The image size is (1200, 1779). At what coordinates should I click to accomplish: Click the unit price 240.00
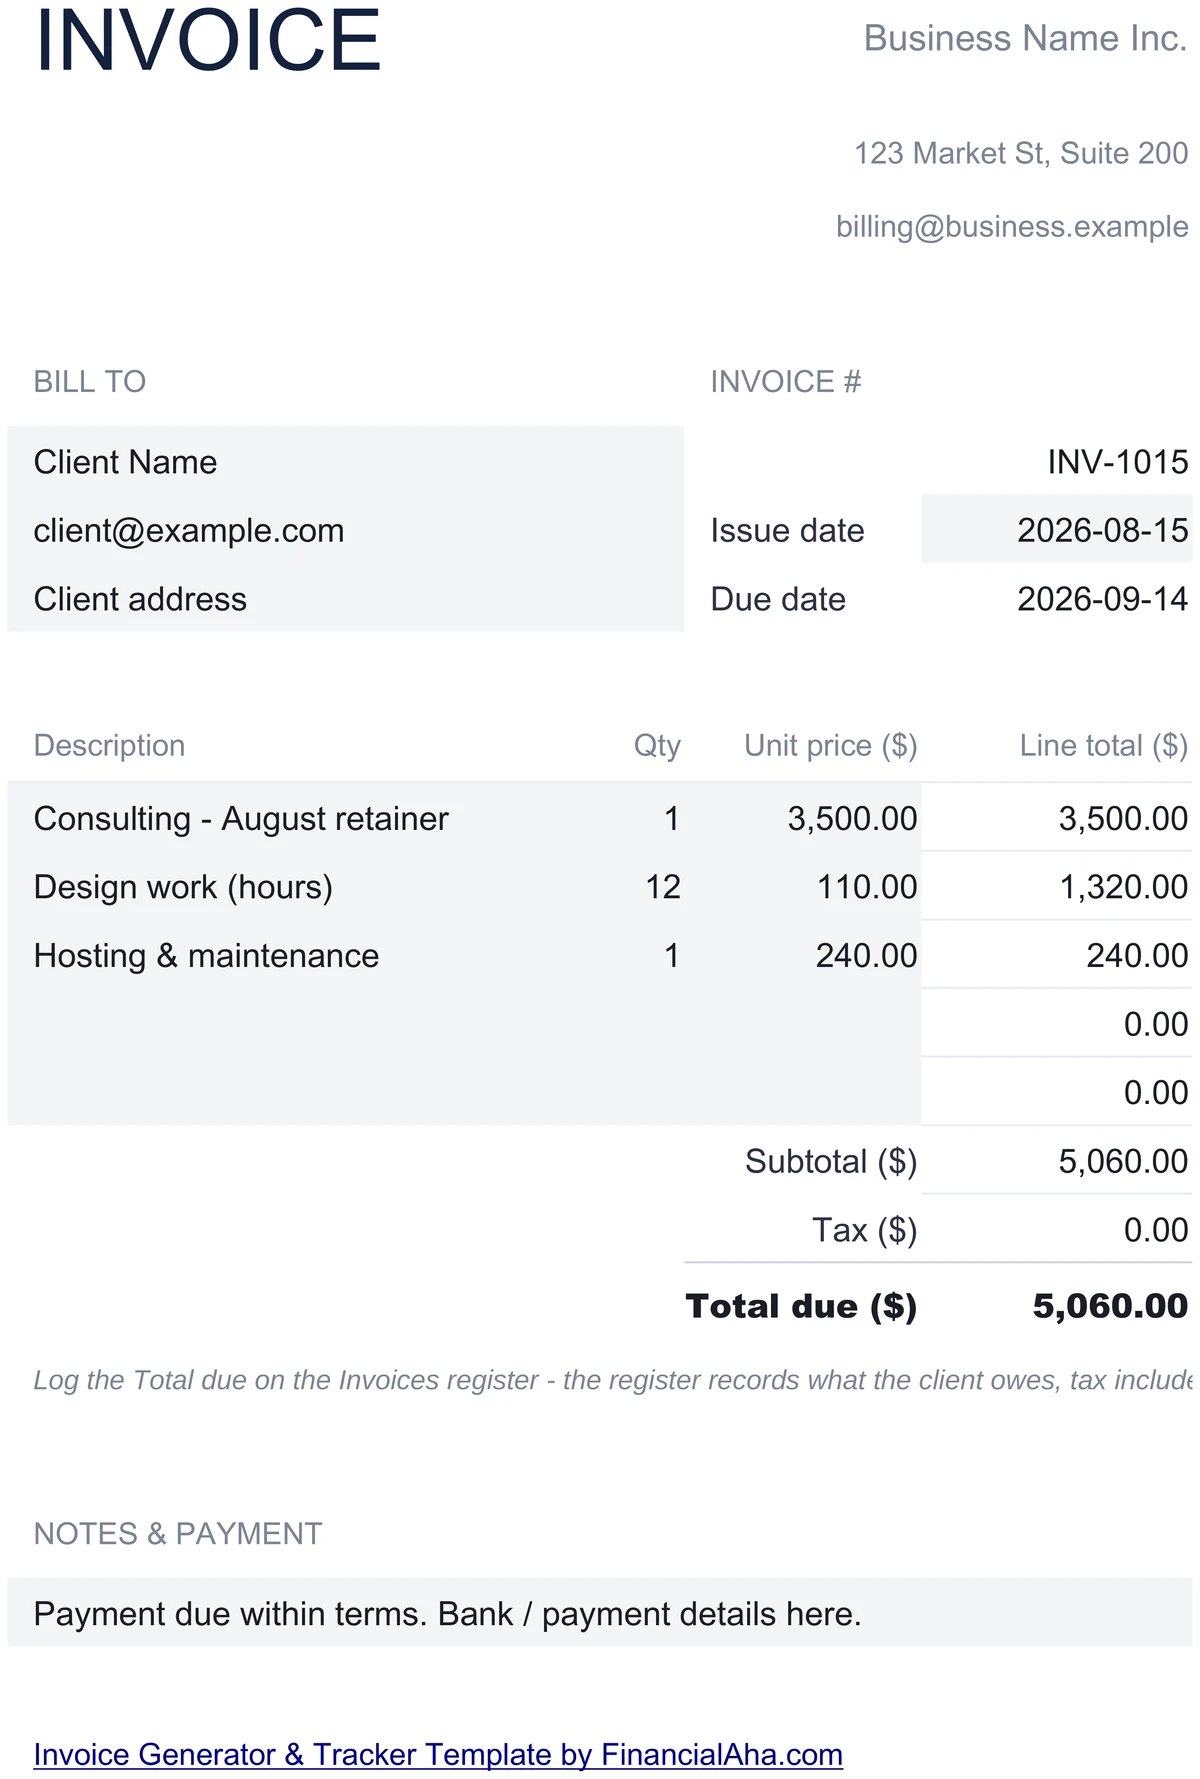[x=866, y=955]
